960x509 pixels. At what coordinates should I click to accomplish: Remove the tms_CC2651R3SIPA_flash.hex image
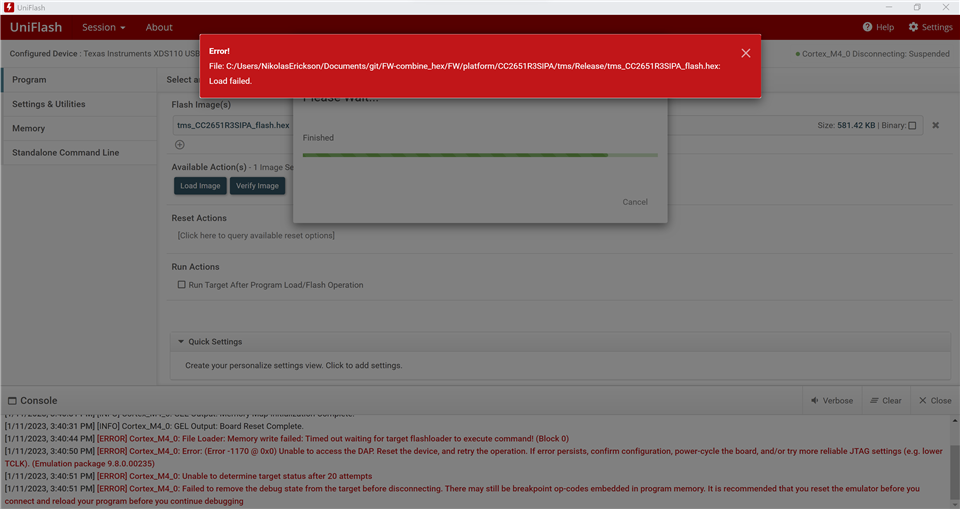coord(936,125)
